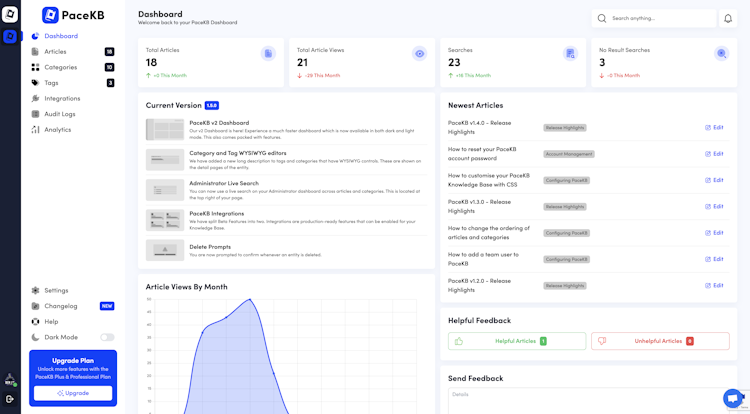Viewport: 750px width, 414px height.
Task: Click the thumbs up icon in Helpful Feedback
Action: (x=459, y=341)
